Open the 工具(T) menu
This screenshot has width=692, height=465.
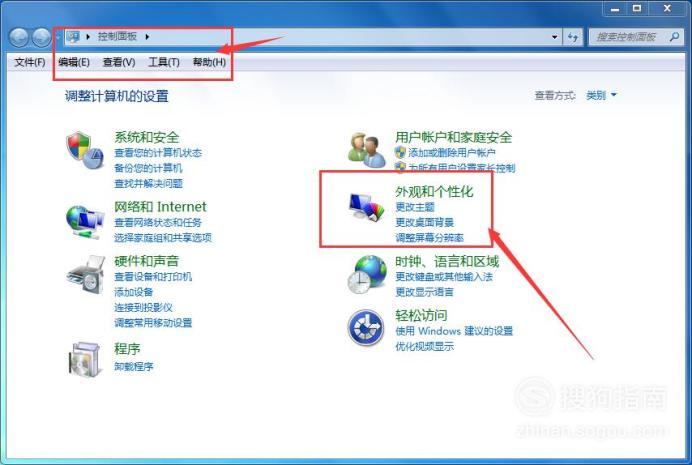point(164,62)
